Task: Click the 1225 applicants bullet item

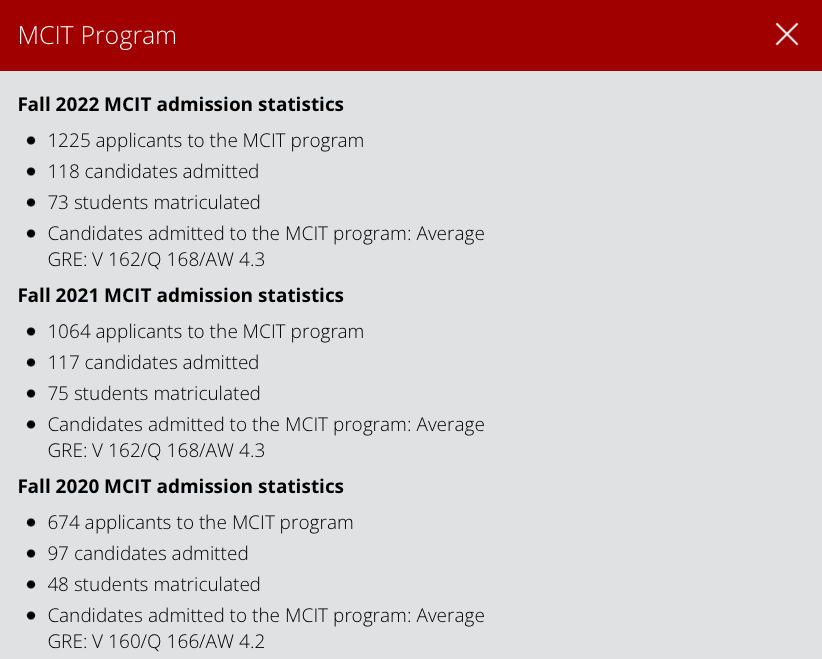Action: (205, 140)
